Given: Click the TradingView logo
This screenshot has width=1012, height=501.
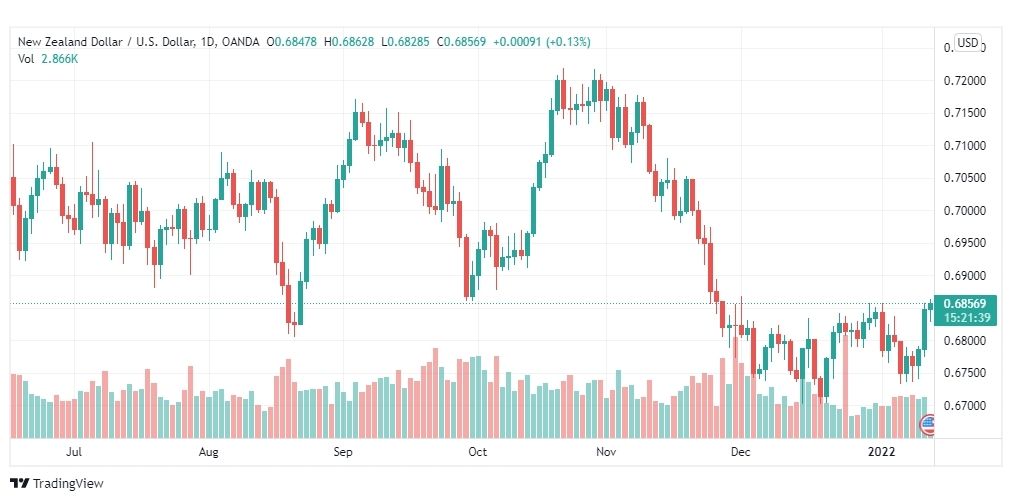Looking at the screenshot, I should point(57,484).
